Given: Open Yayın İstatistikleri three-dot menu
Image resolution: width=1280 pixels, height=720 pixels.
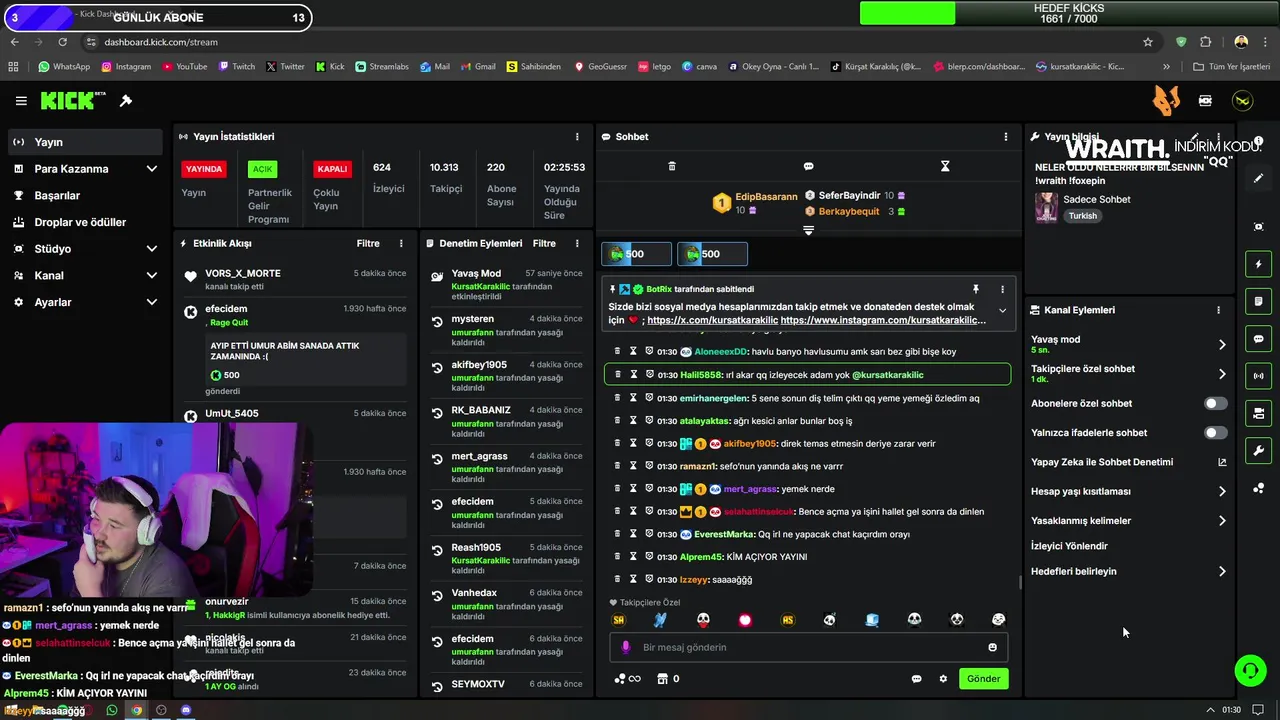Looking at the screenshot, I should click(577, 137).
